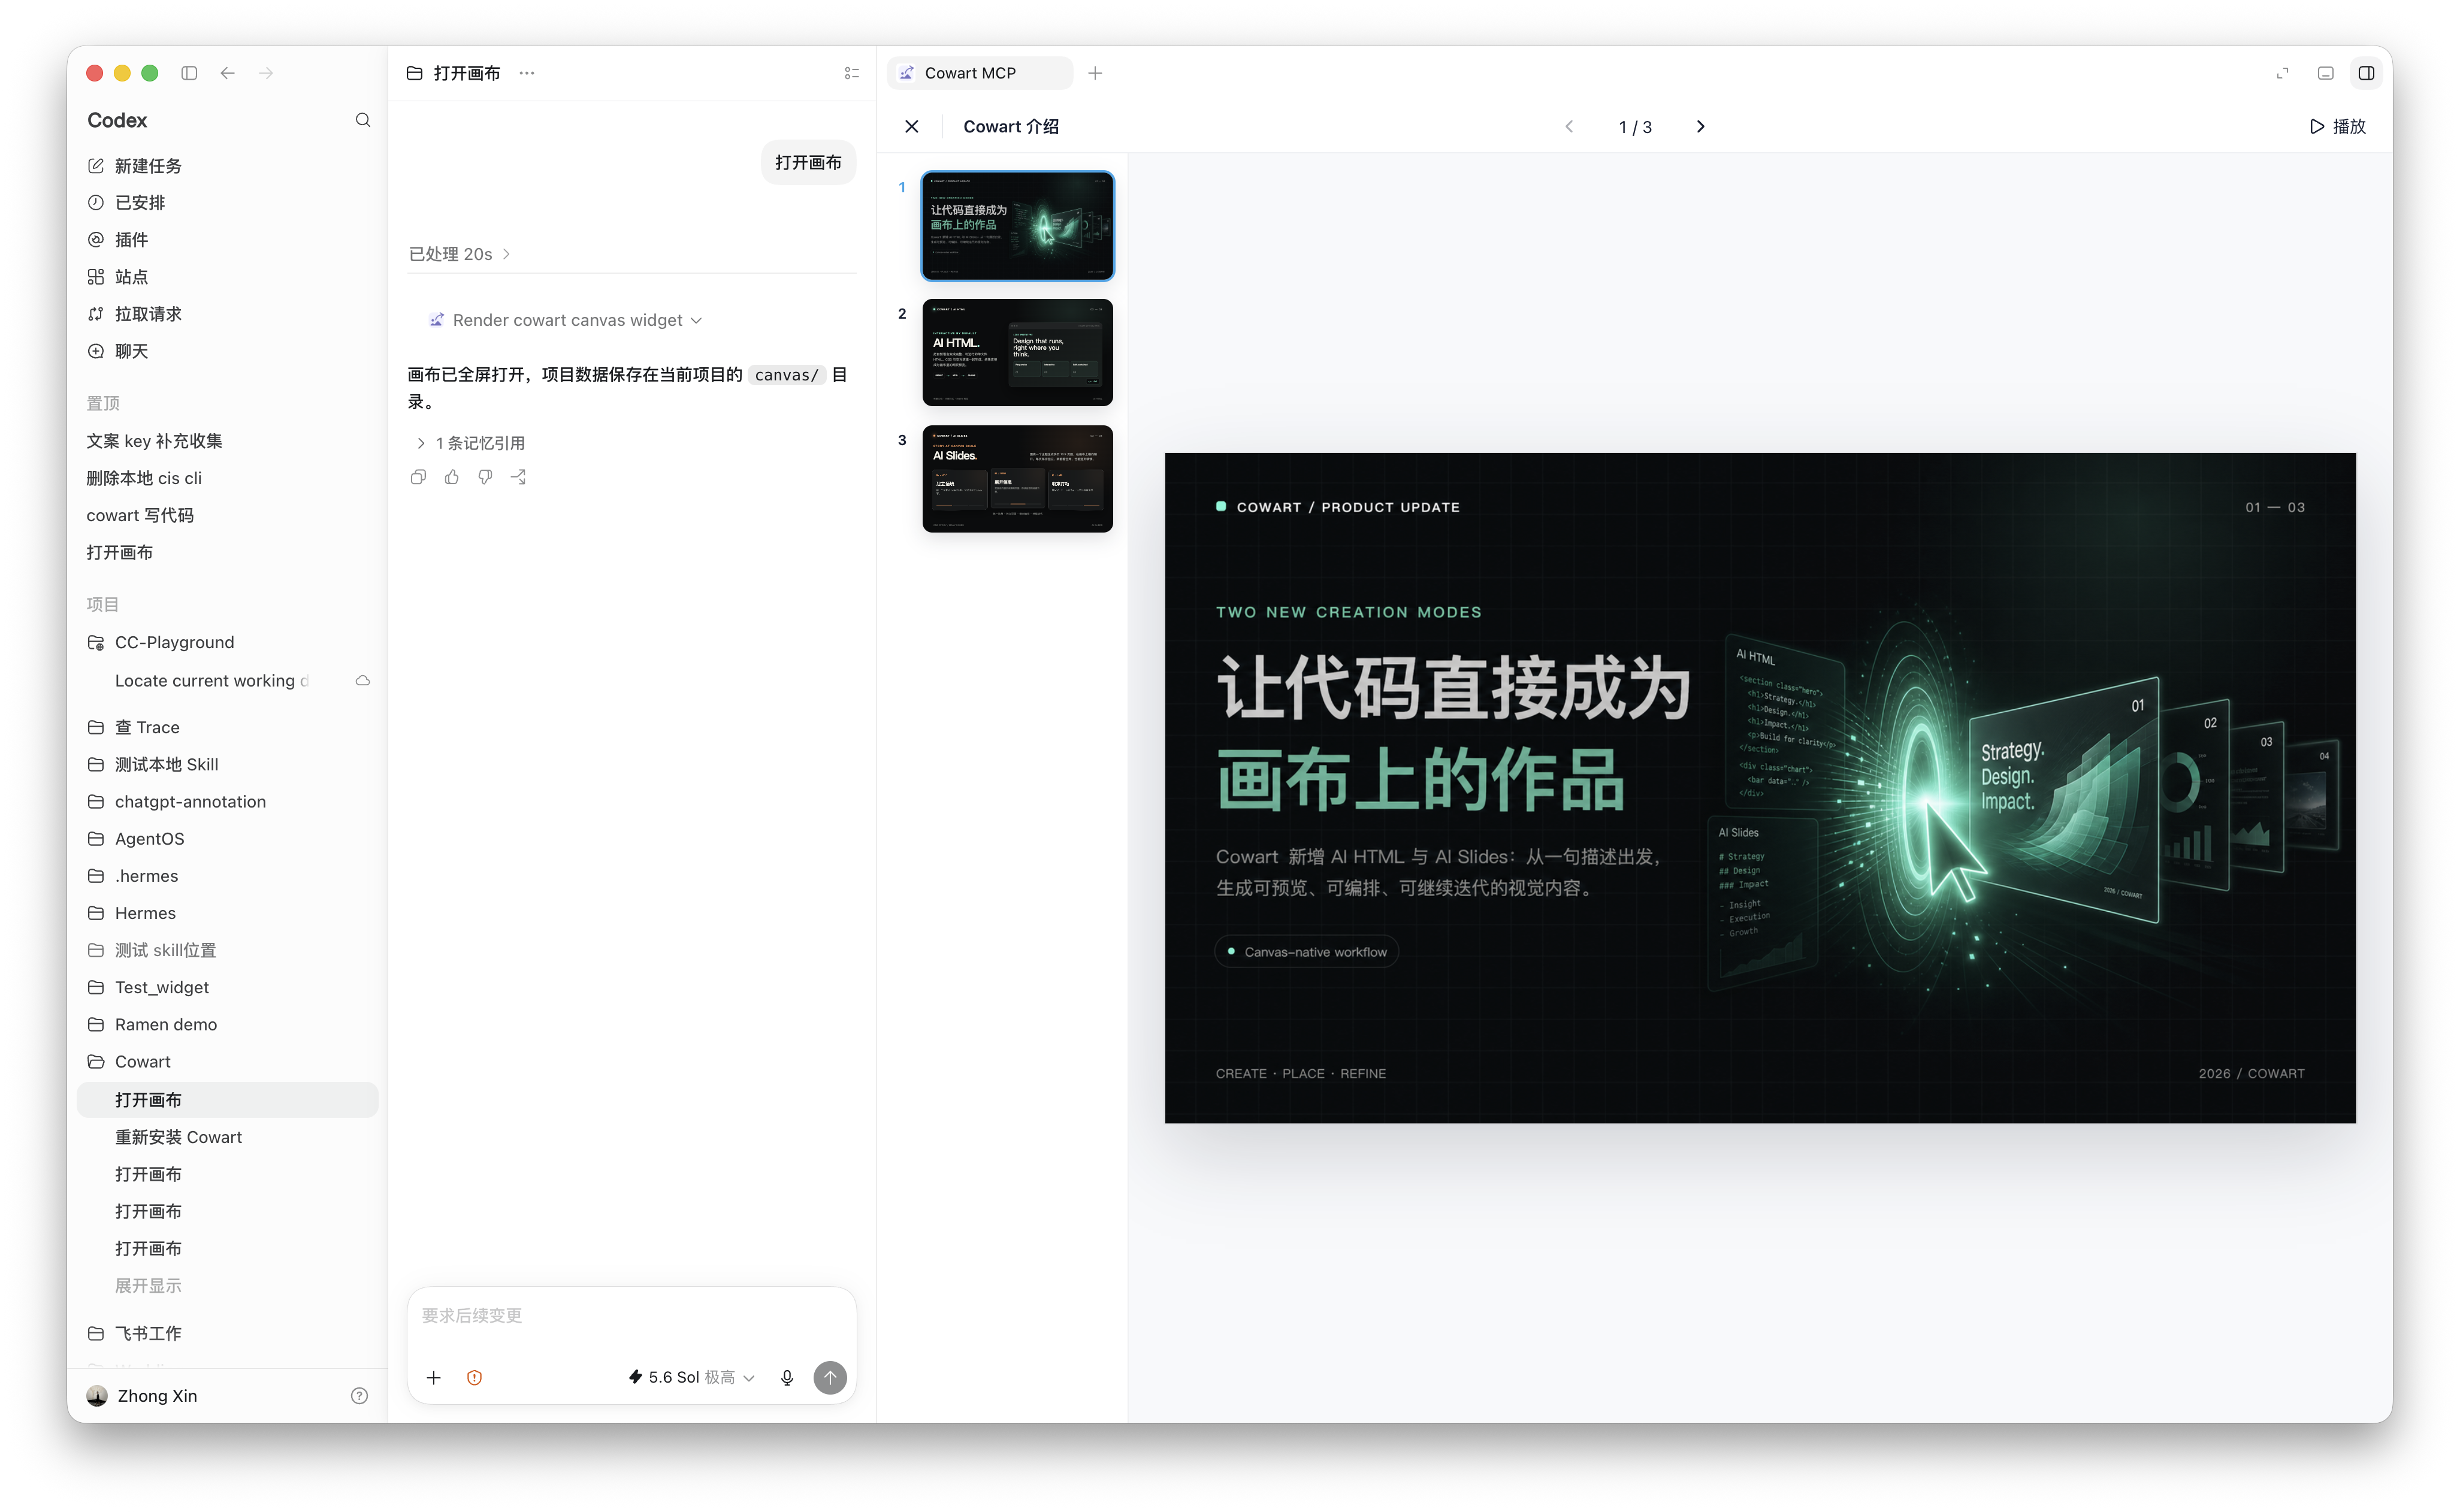Go to next slide chevron
2460x1512 pixels.
tap(1701, 127)
